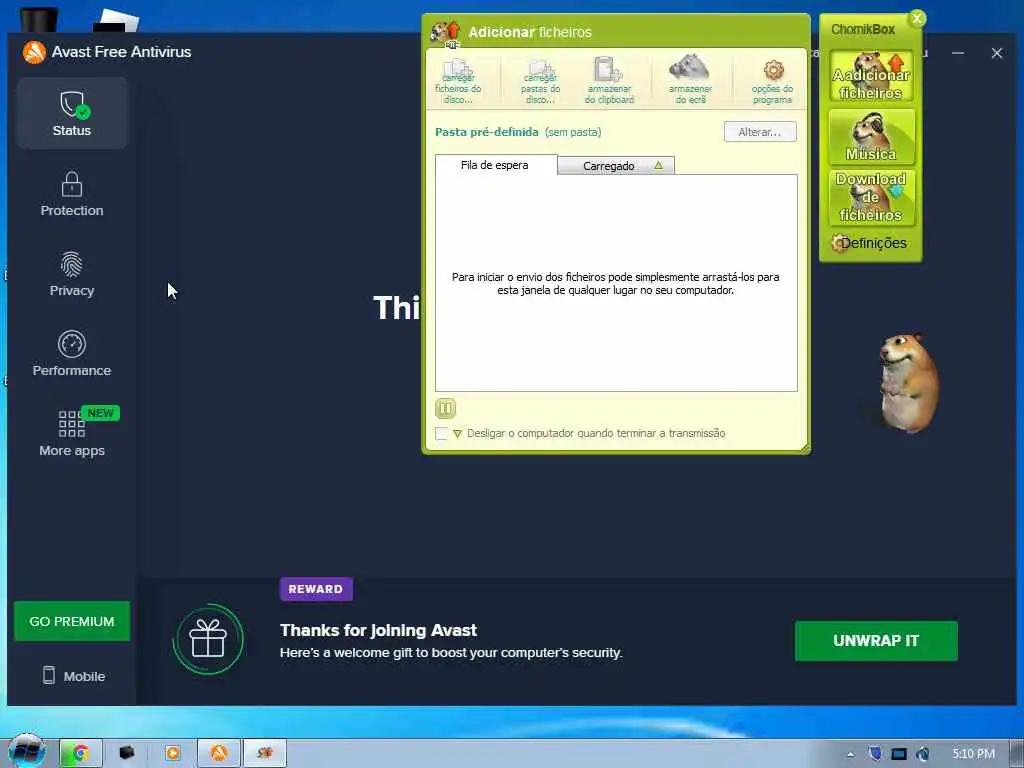Screen dimensions: 1024x768
Task: Click the hamster mascot on desktop
Action: pos(908,381)
